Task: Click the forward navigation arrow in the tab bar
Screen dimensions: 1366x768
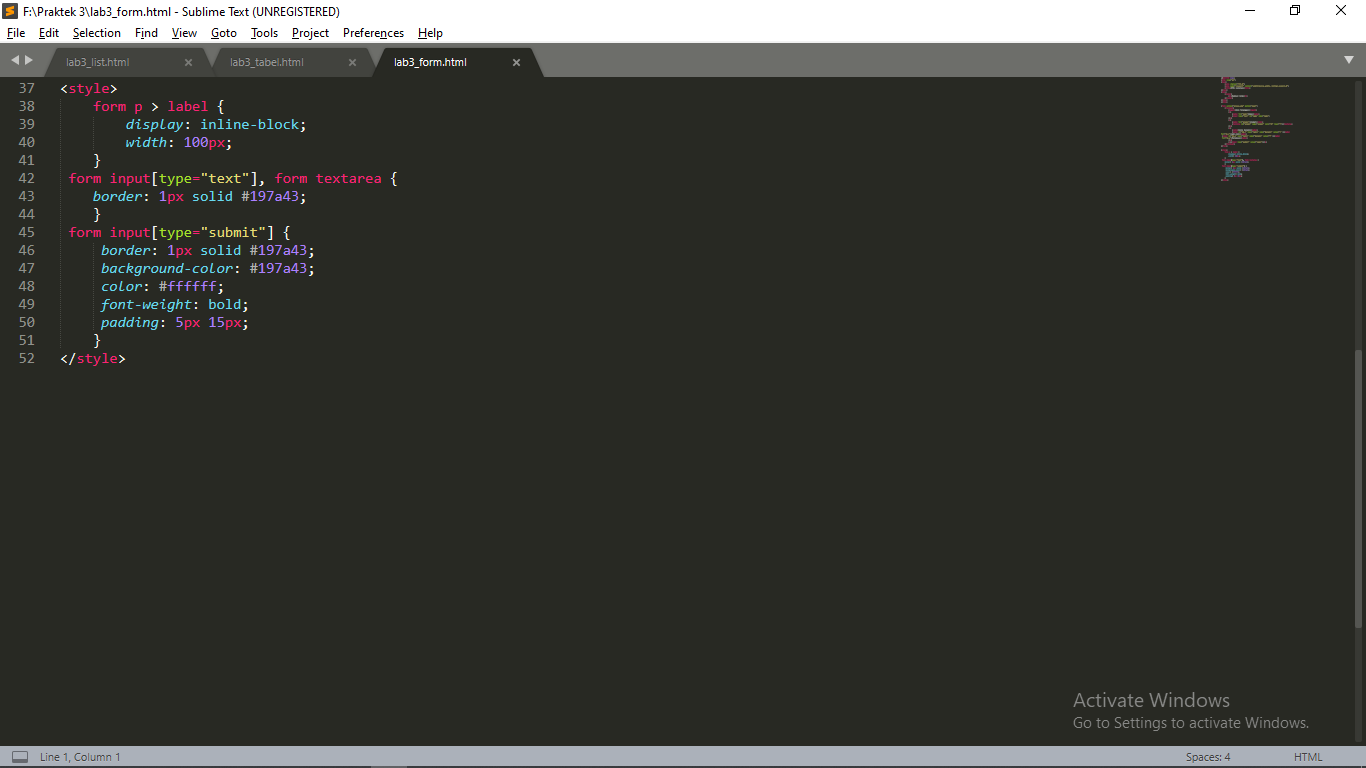Action: (26, 60)
